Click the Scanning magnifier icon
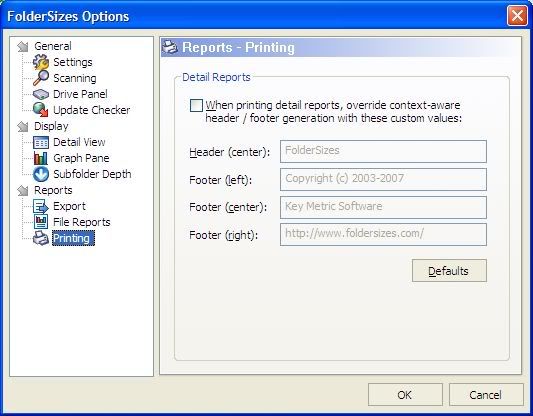Viewport: 533px width, 416px height. tap(41, 78)
